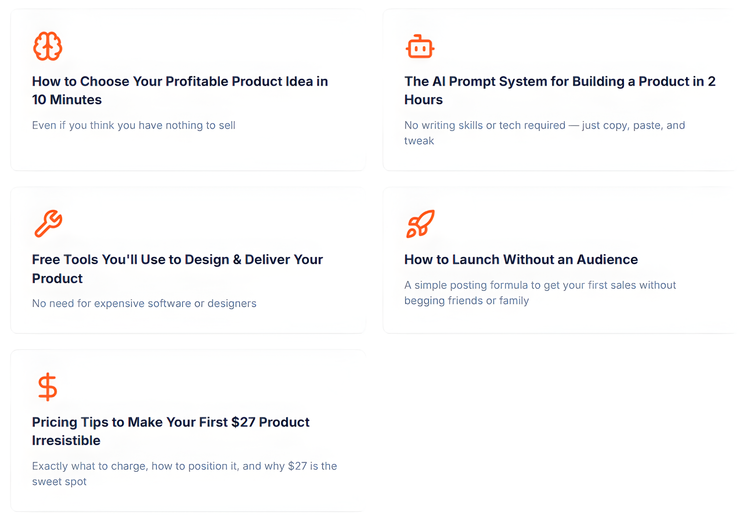750x518 pixels.
Task: Click the brain icon
Action: coord(47,46)
